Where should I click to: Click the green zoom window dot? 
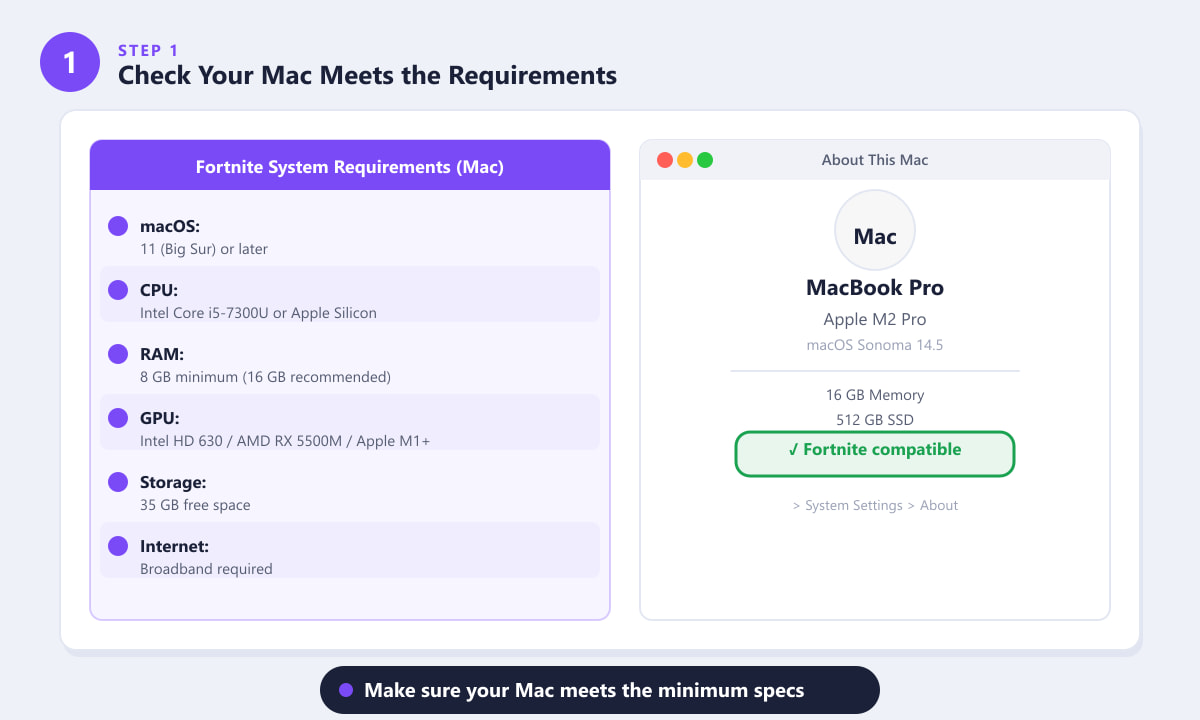pyautogui.click(x=705, y=160)
